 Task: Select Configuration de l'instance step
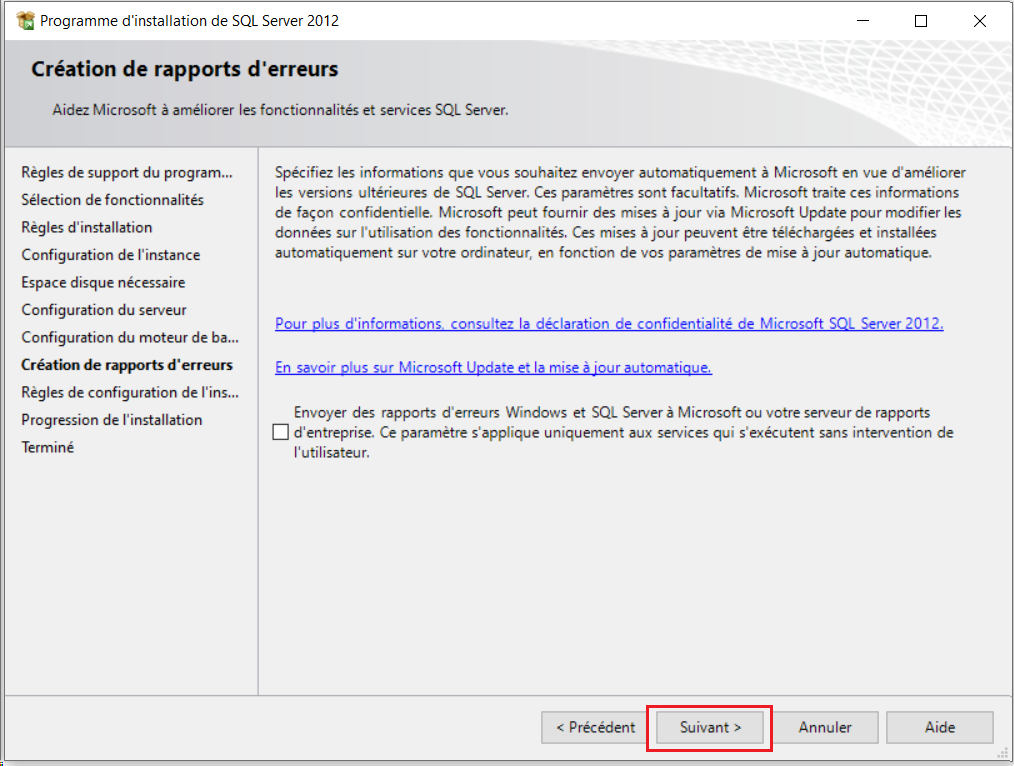(110, 255)
